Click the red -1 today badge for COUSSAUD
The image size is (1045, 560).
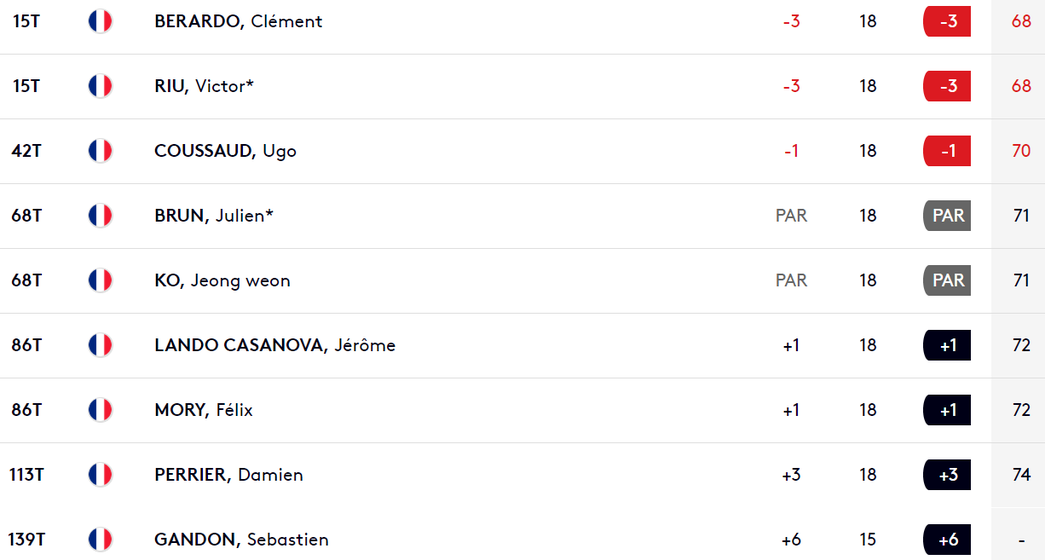coord(947,151)
